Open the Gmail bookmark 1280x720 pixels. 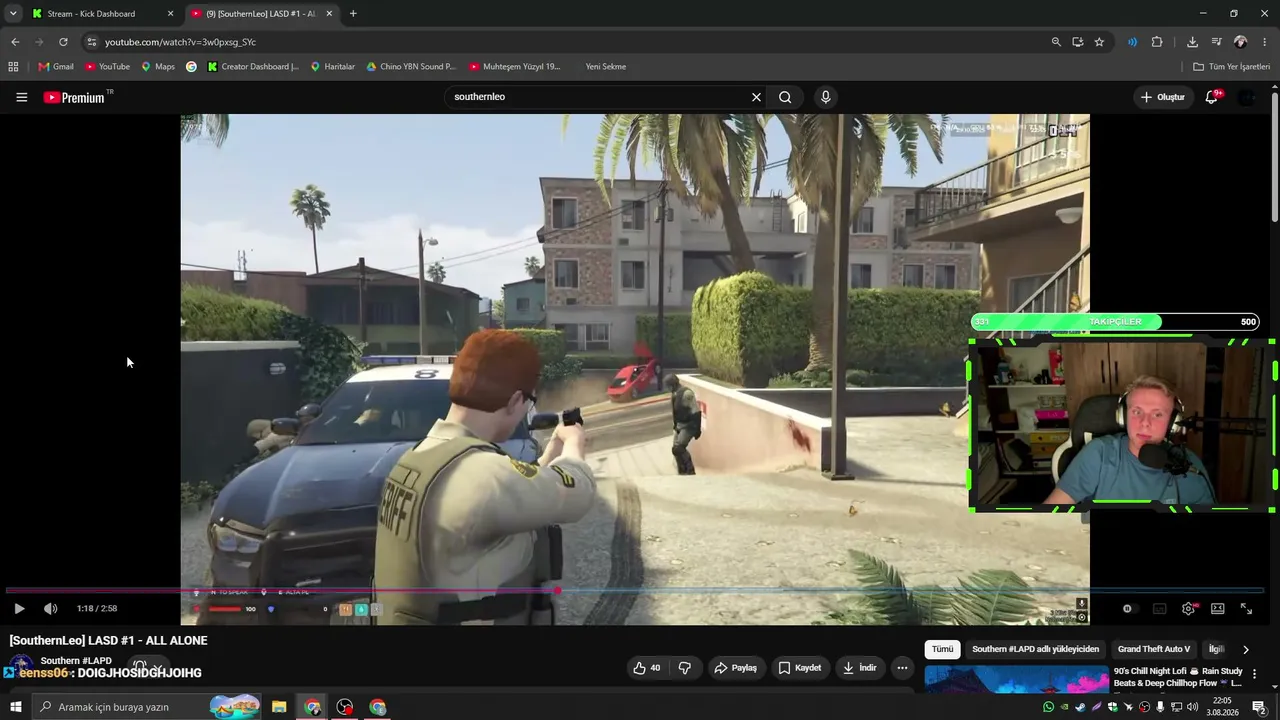tap(56, 67)
